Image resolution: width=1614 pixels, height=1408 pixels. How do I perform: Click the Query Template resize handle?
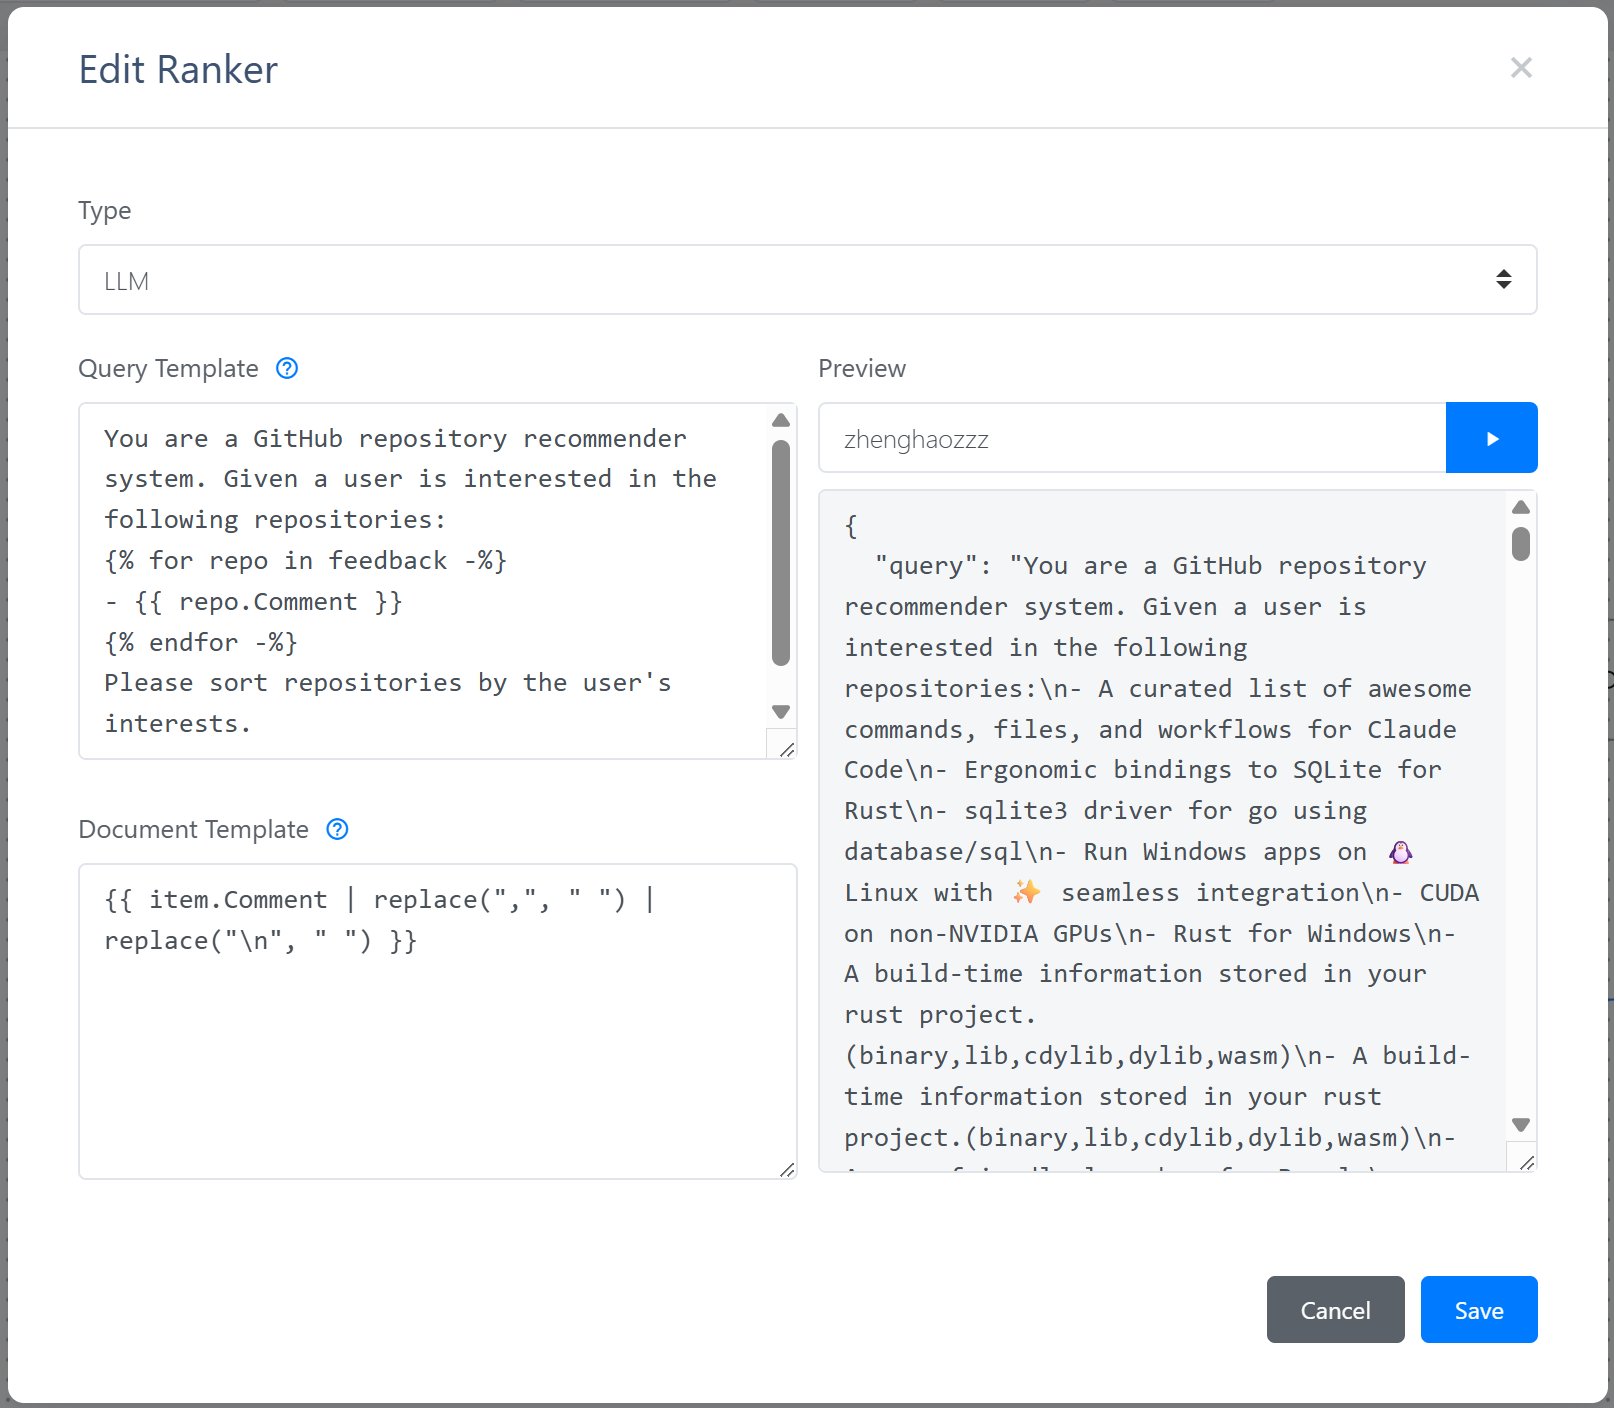coord(786,749)
